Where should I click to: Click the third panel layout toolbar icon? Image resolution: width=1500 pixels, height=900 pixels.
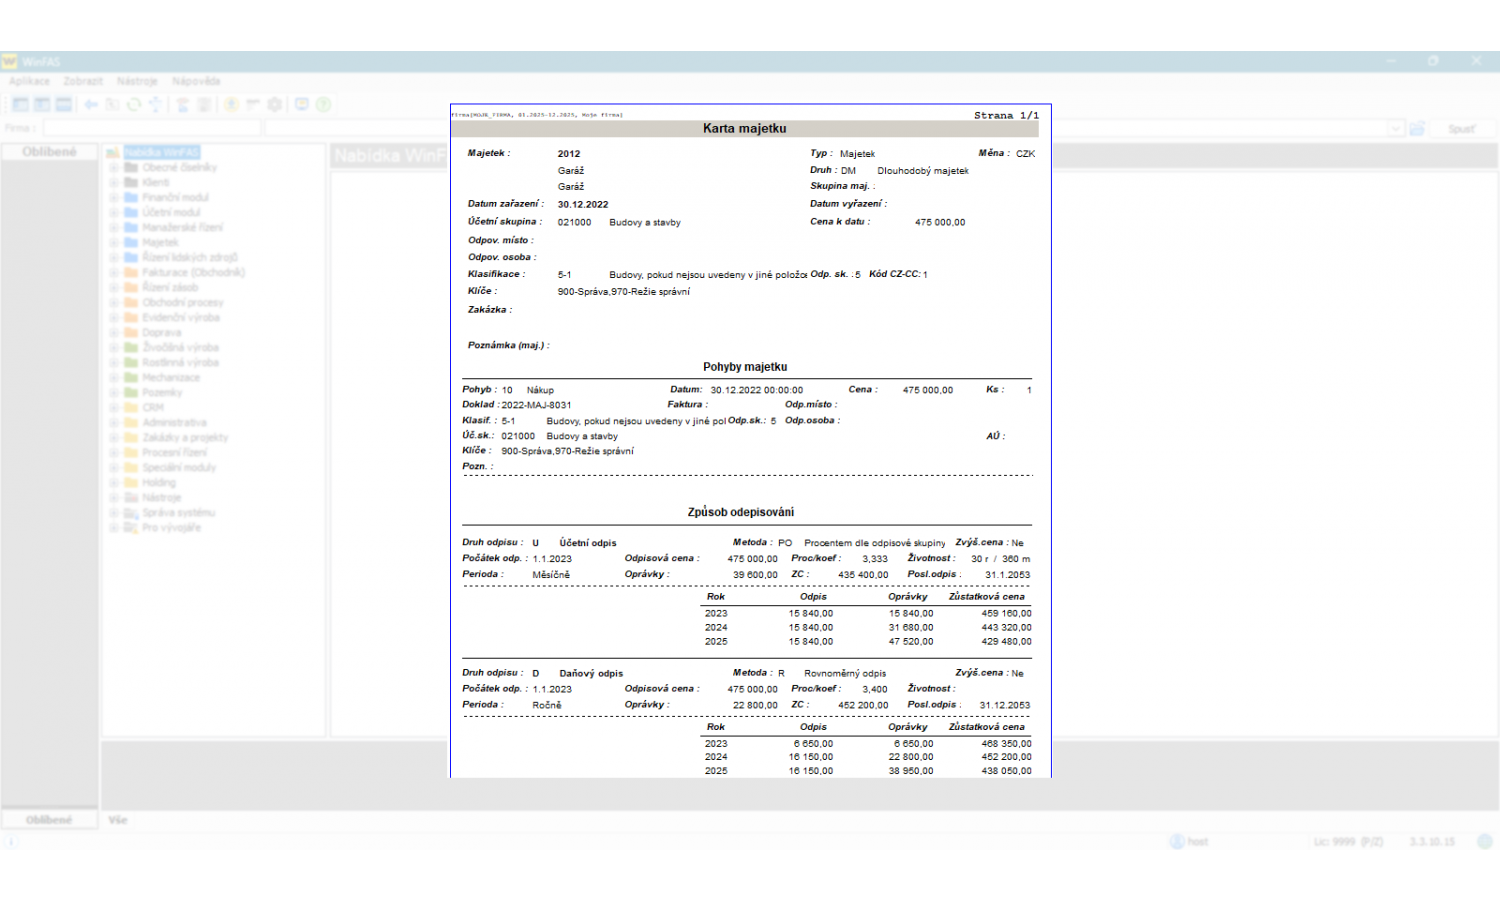[64, 104]
